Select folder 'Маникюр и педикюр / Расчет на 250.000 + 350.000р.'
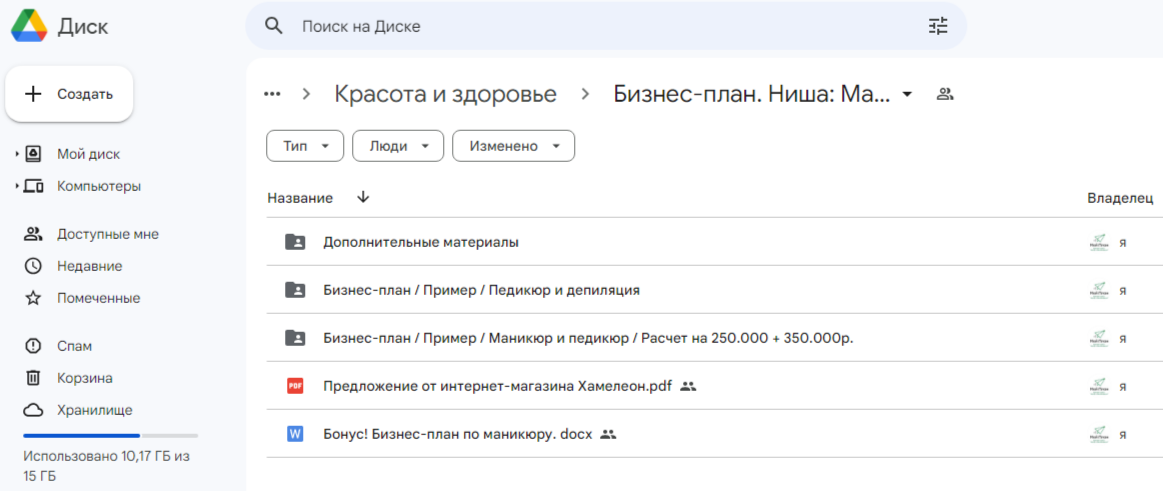The width and height of the screenshot is (1163, 491). tap(589, 338)
